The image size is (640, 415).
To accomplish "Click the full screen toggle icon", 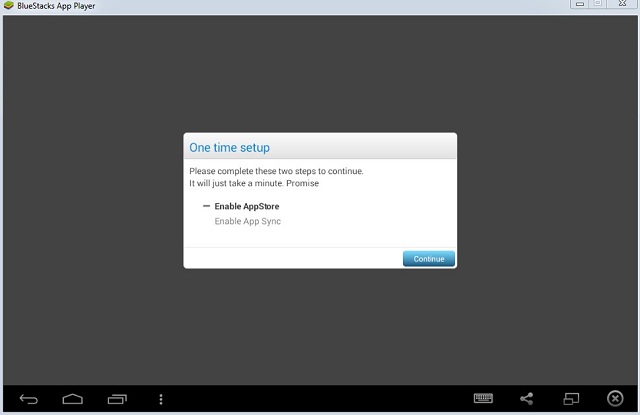I will [x=571, y=399].
